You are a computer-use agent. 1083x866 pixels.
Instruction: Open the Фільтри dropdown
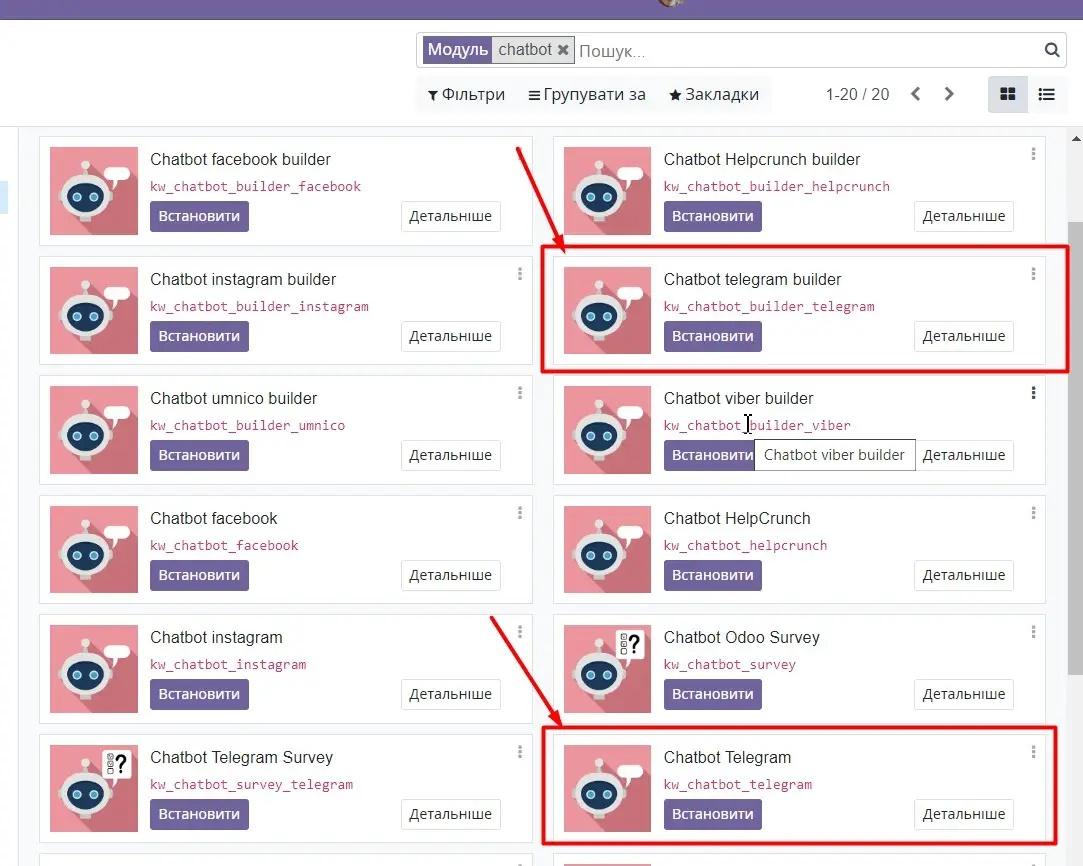pos(466,95)
